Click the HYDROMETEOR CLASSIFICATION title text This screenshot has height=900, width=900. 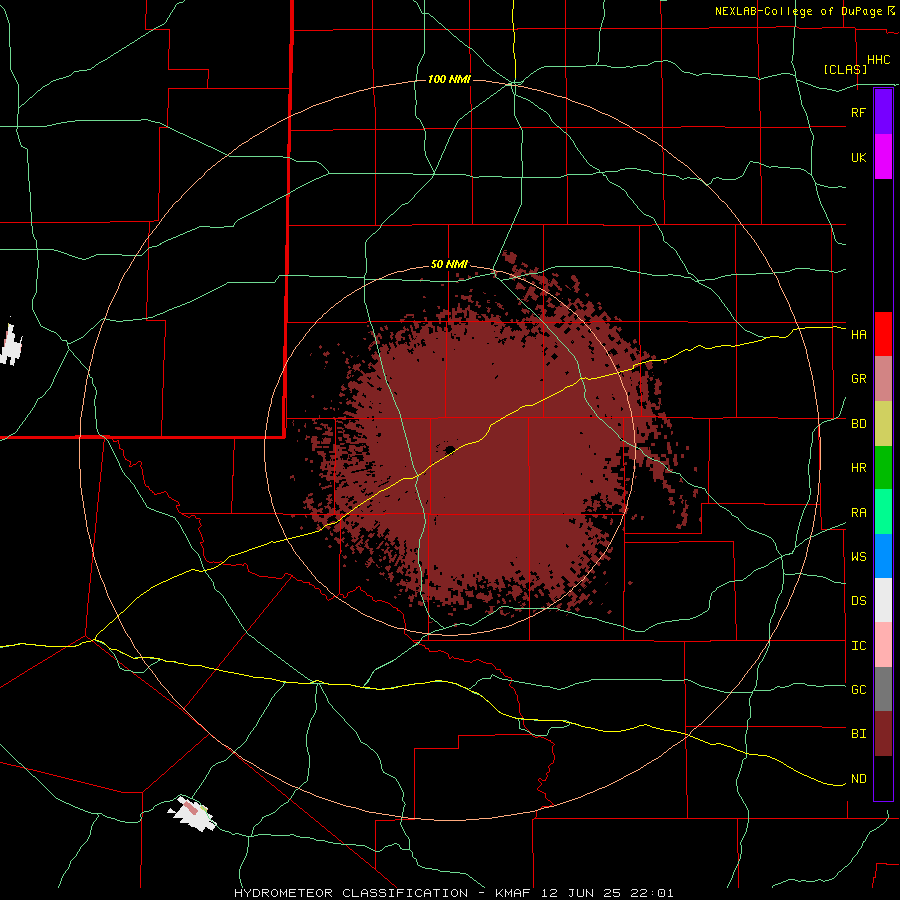[351, 893]
